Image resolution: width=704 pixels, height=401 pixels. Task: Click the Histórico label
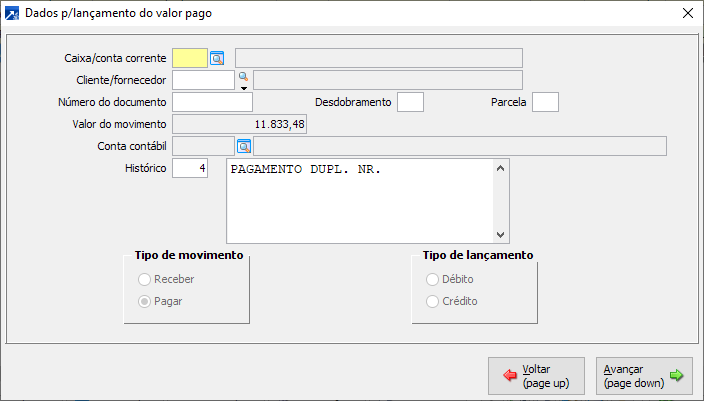(145, 168)
